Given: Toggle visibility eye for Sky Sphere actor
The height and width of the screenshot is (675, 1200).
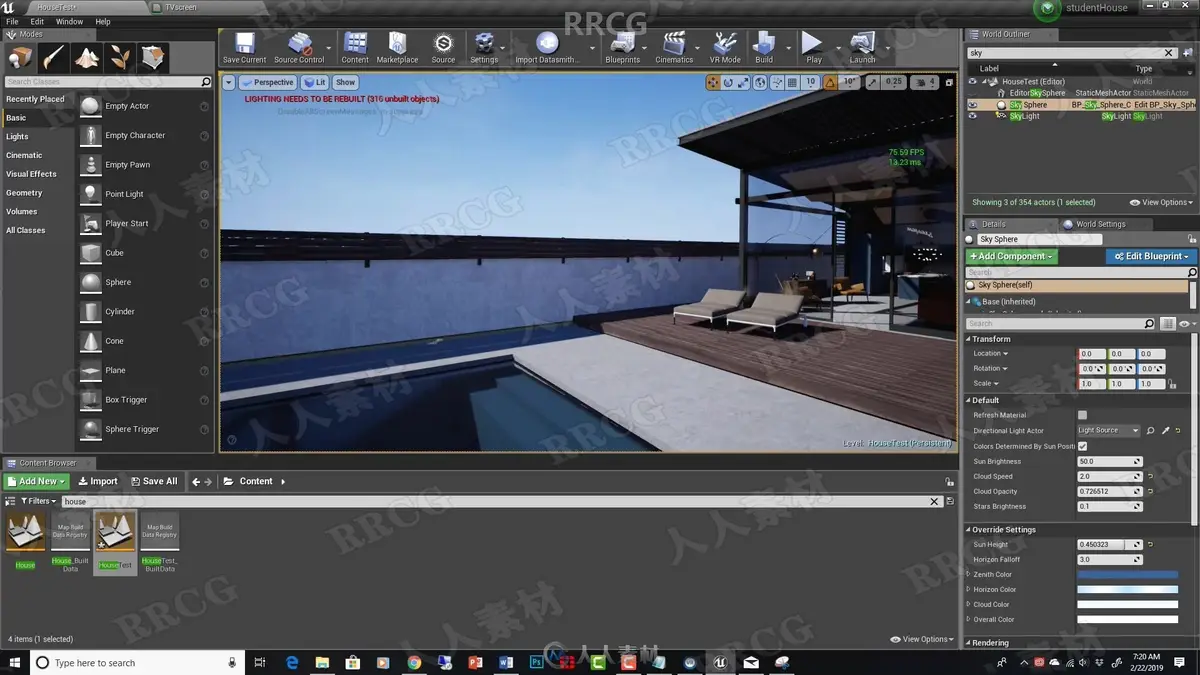Looking at the screenshot, I should coord(972,104).
